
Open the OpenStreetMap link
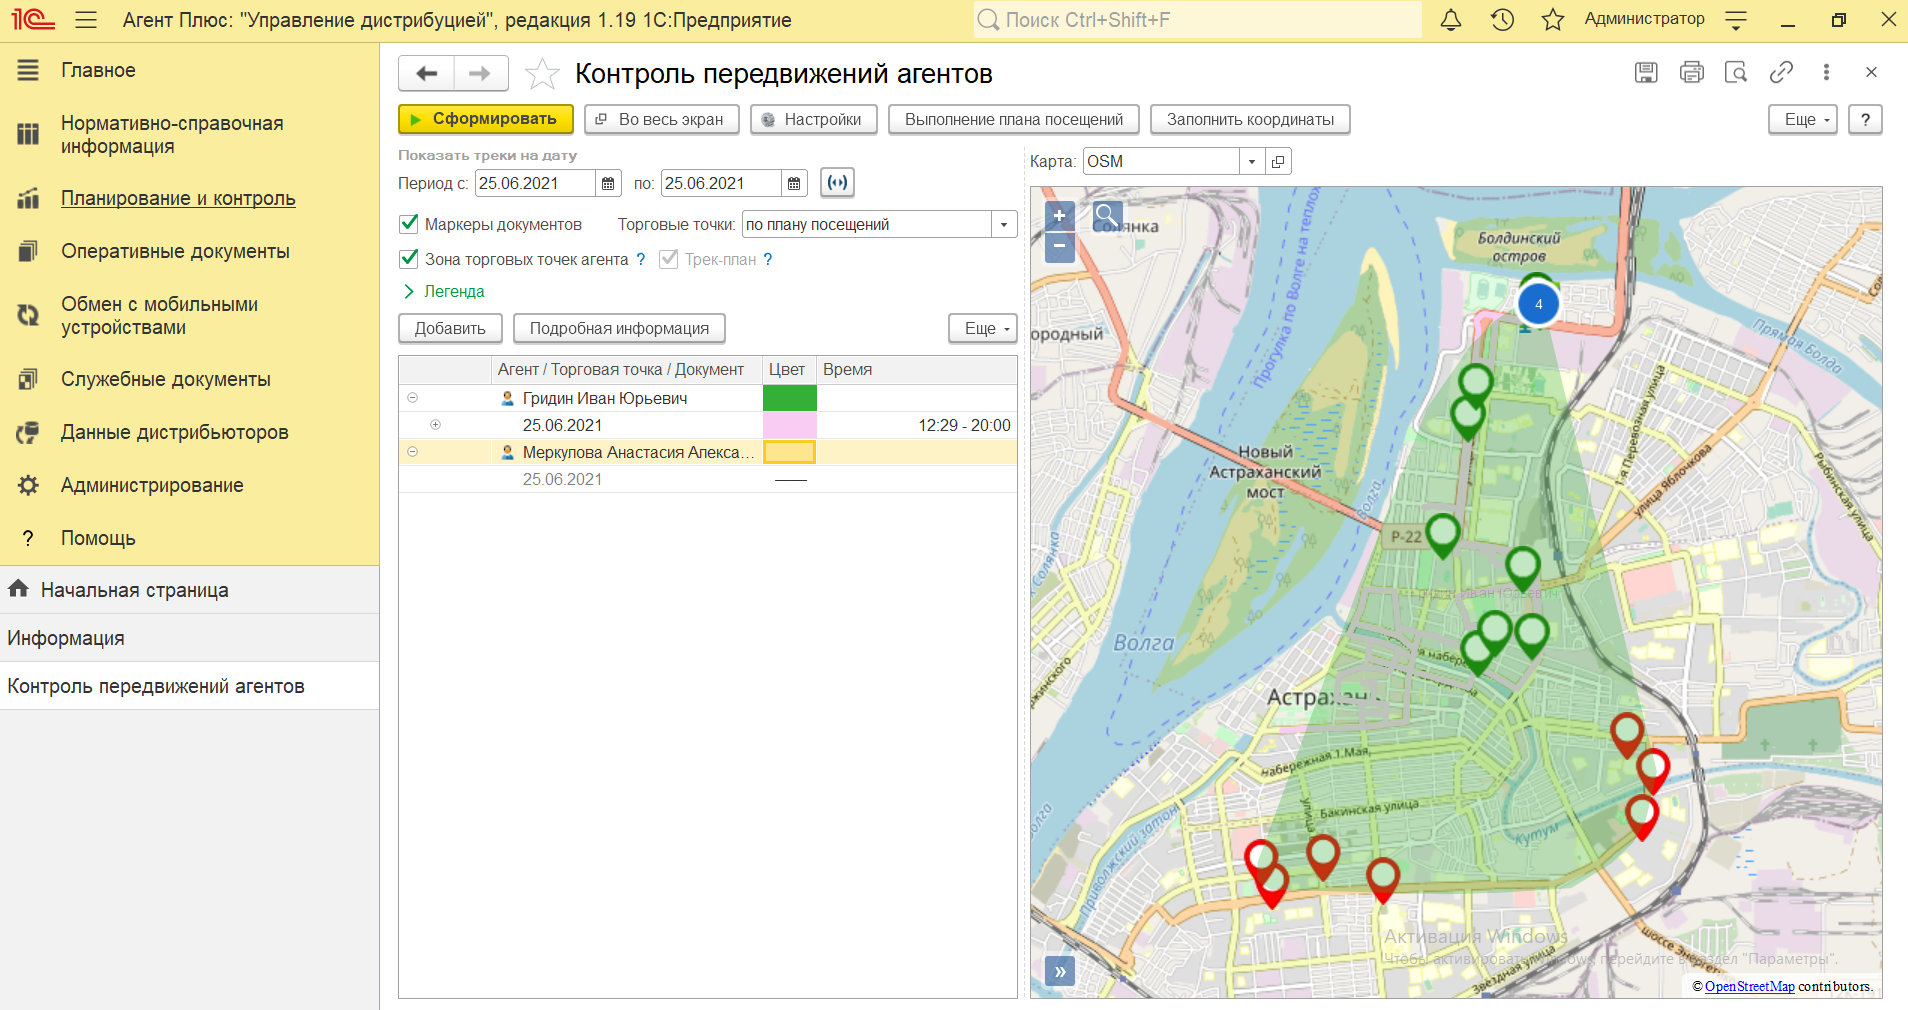tap(1749, 986)
